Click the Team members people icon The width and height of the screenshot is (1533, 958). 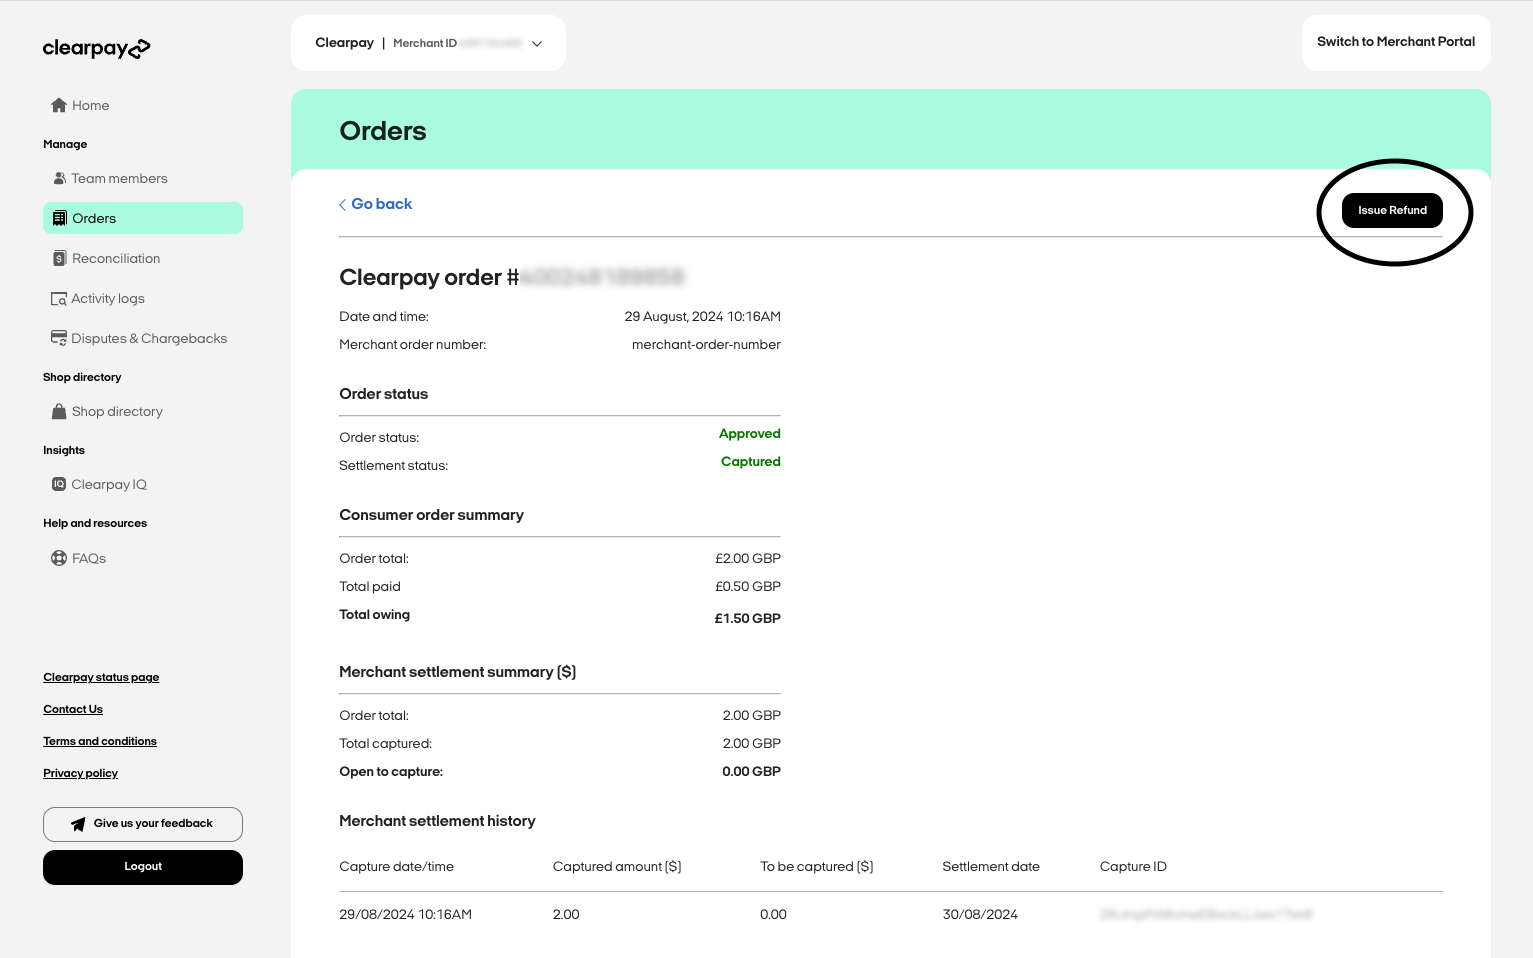(x=59, y=178)
